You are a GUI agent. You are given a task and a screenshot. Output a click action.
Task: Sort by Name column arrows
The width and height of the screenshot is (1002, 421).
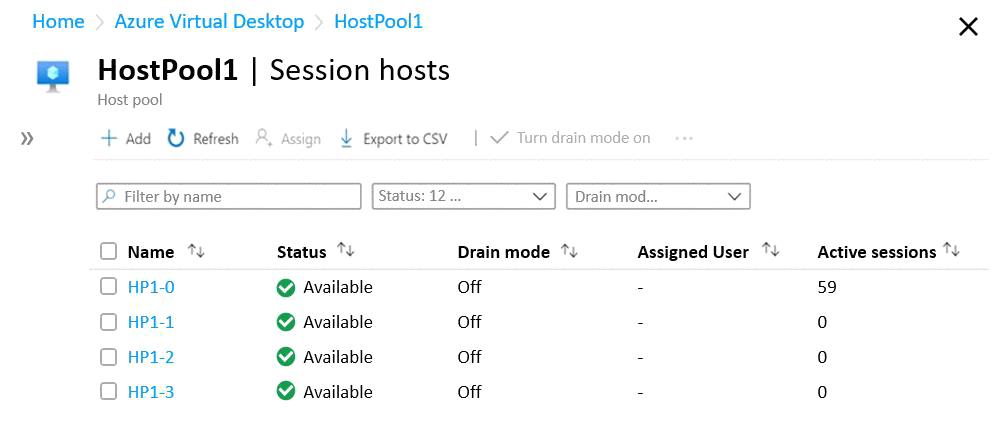pos(196,251)
